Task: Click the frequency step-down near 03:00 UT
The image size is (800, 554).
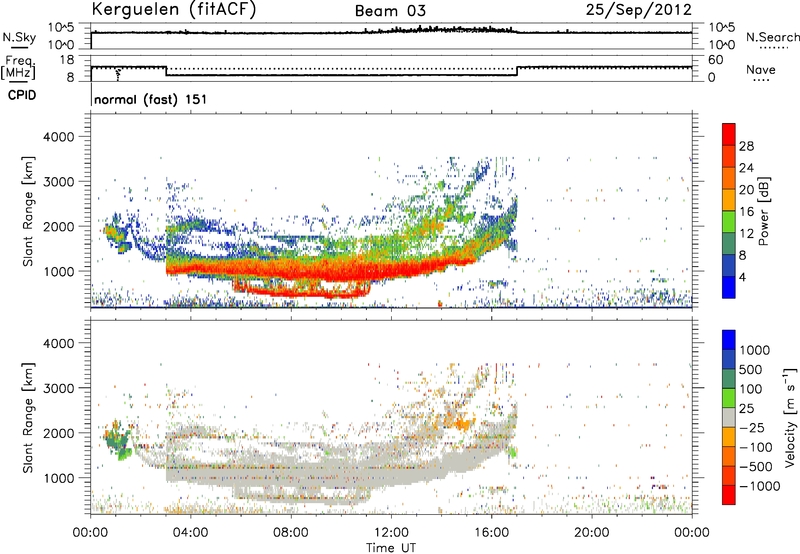Action: pos(166,71)
